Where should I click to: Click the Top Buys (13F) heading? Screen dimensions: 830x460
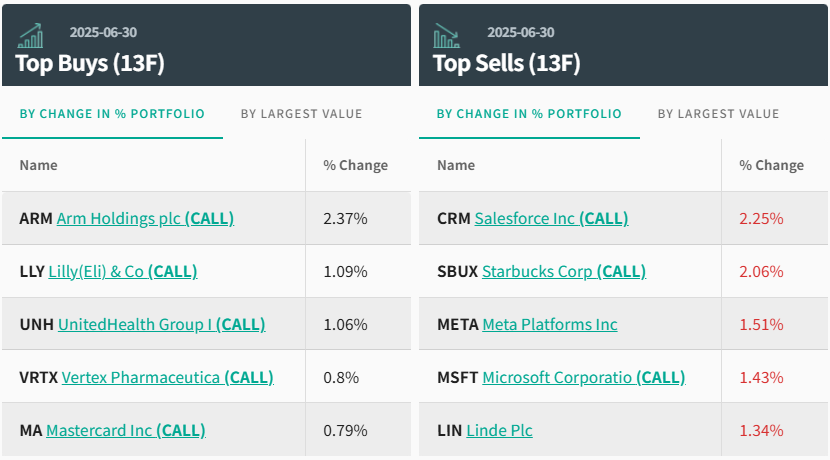point(90,63)
